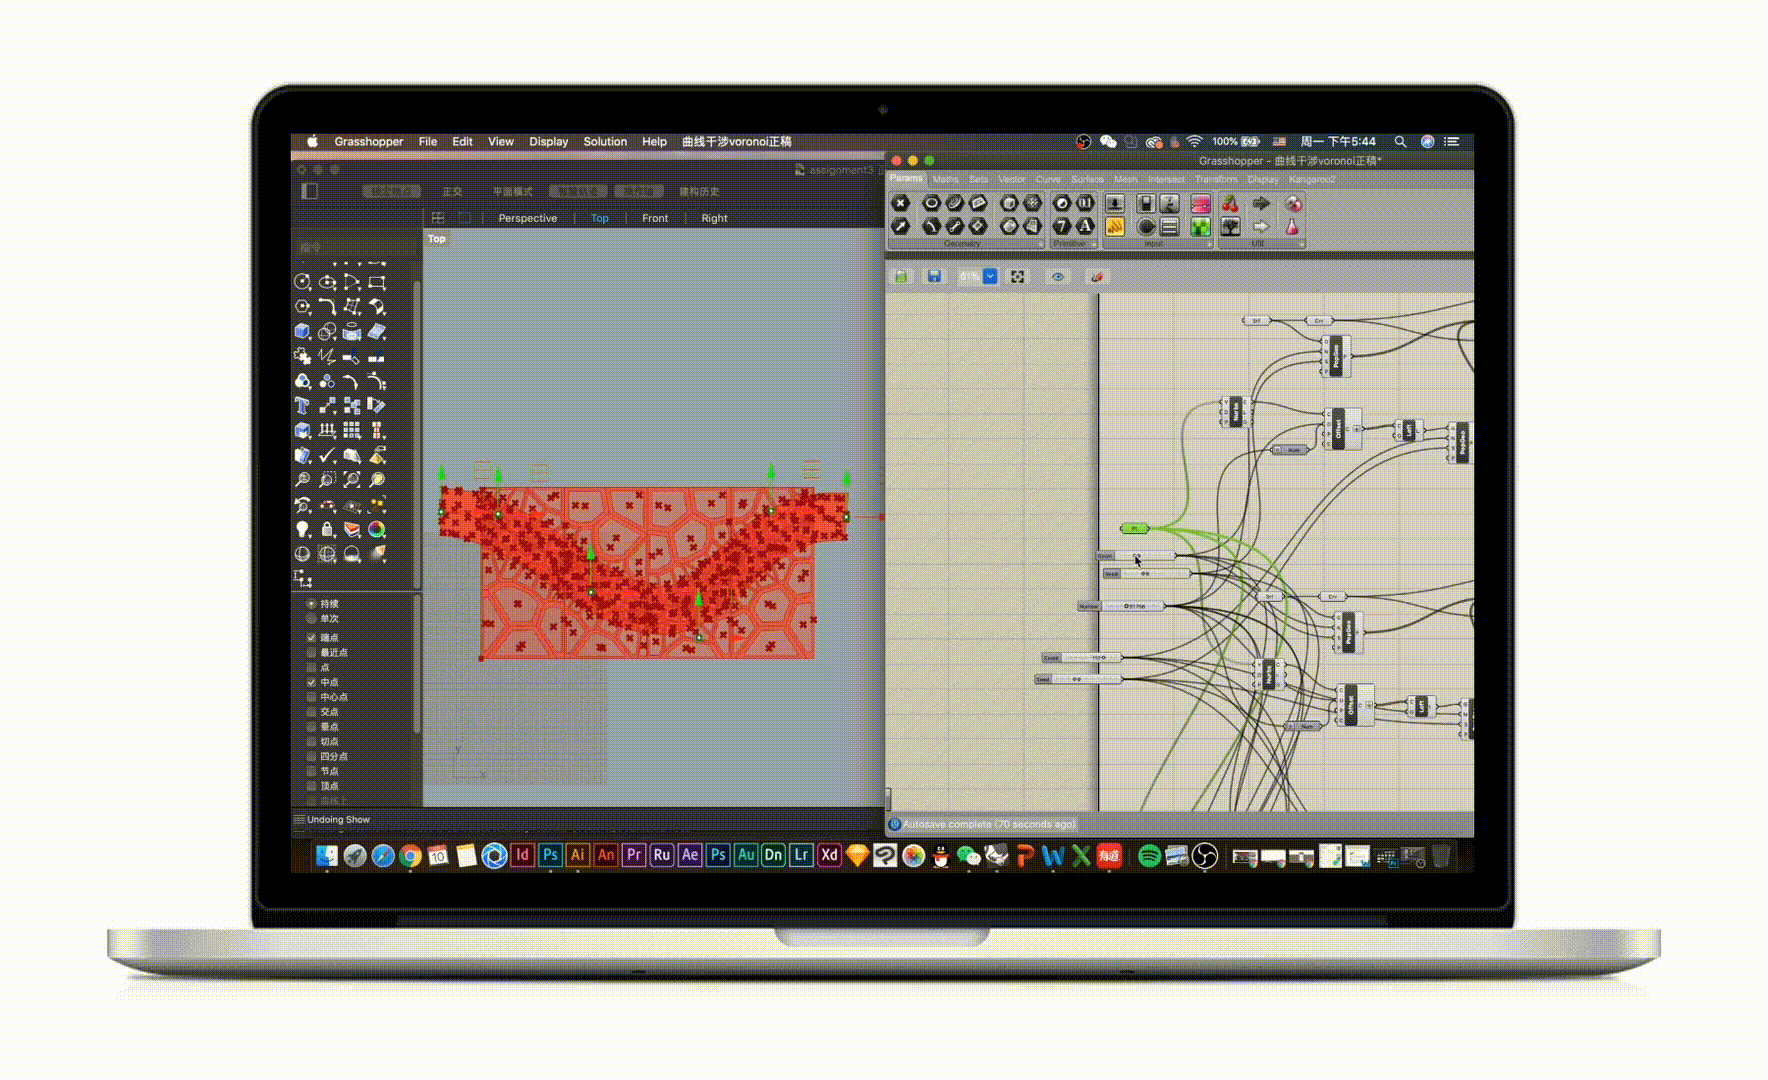Enable the 切点 object snap
The height and width of the screenshot is (1080, 1768).
click(x=311, y=741)
